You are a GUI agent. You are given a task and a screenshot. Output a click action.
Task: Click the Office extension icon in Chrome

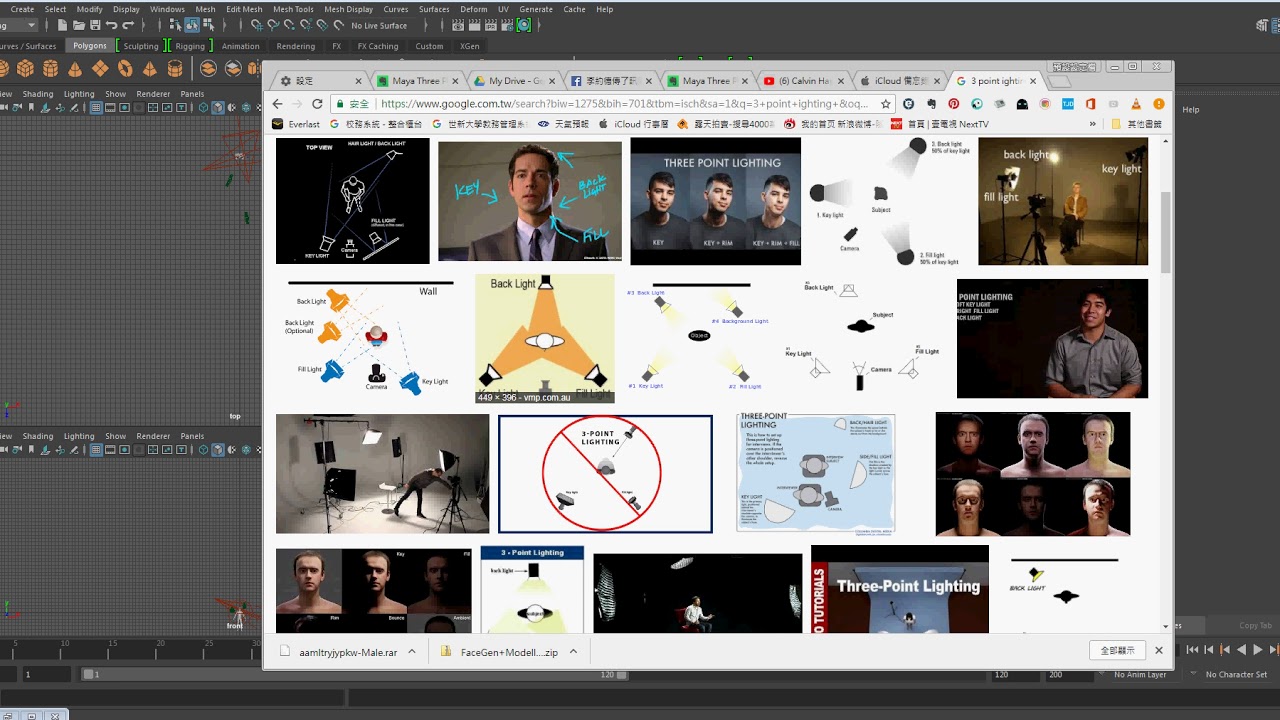click(x=1090, y=104)
